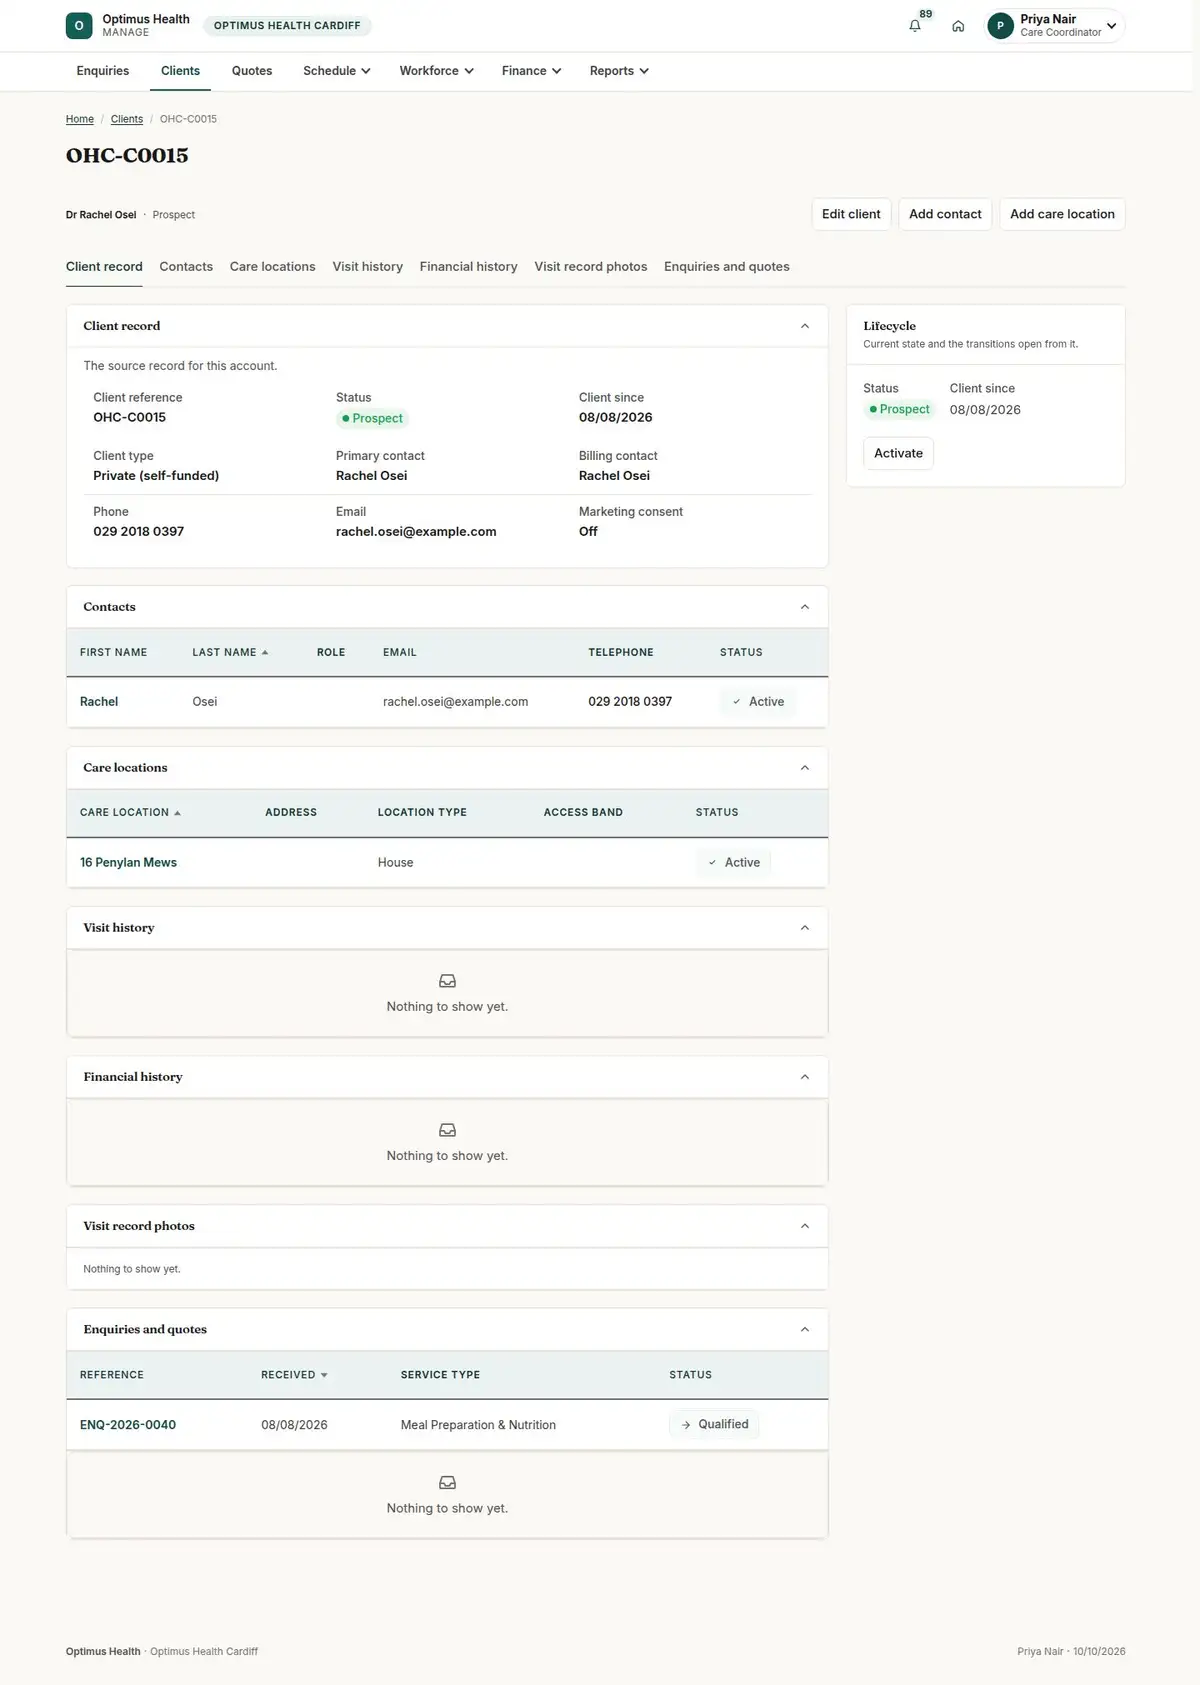The width and height of the screenshot is (1200, 1685).
Task: Open the notifications bell
Action: click(915, 26)
